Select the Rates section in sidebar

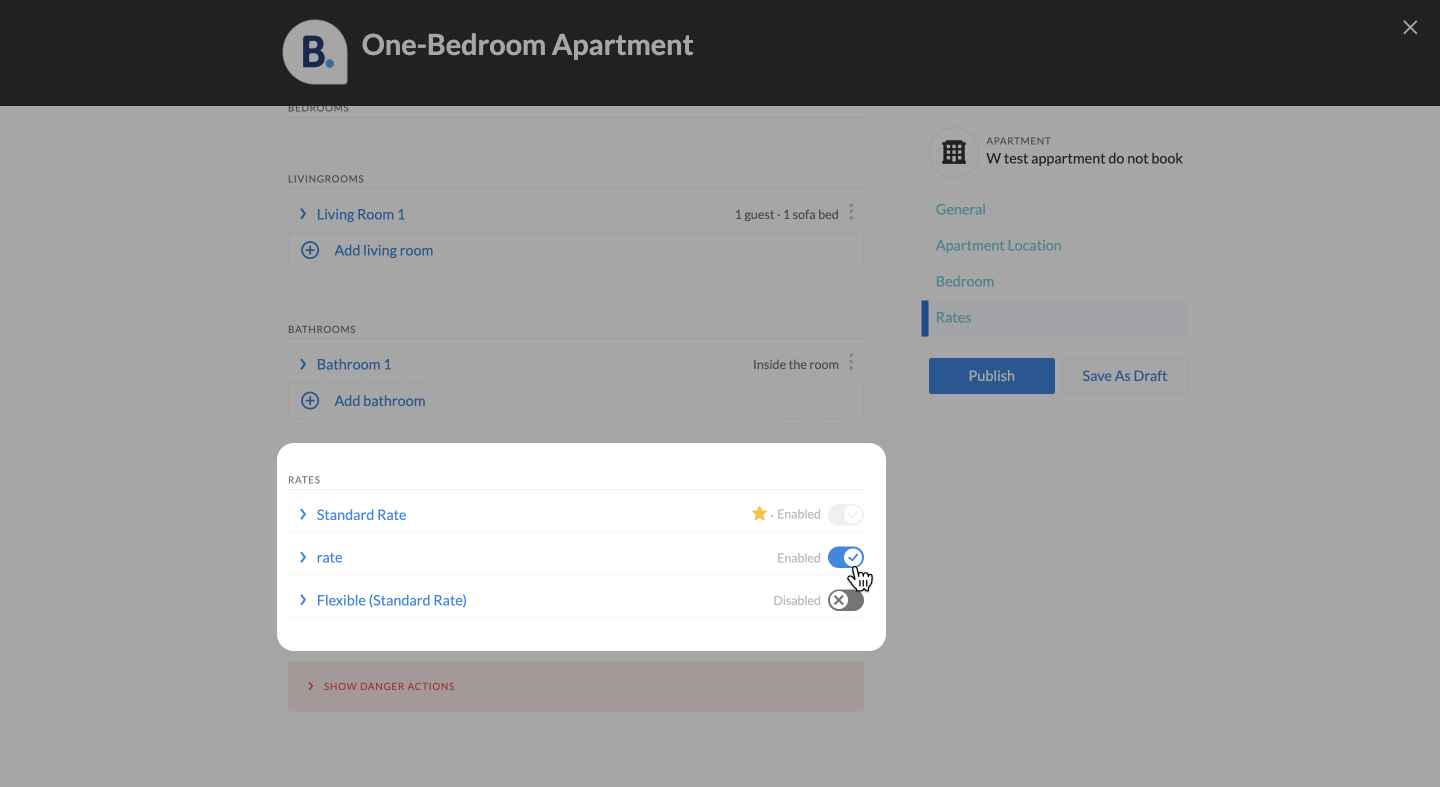tap(954, 317)
